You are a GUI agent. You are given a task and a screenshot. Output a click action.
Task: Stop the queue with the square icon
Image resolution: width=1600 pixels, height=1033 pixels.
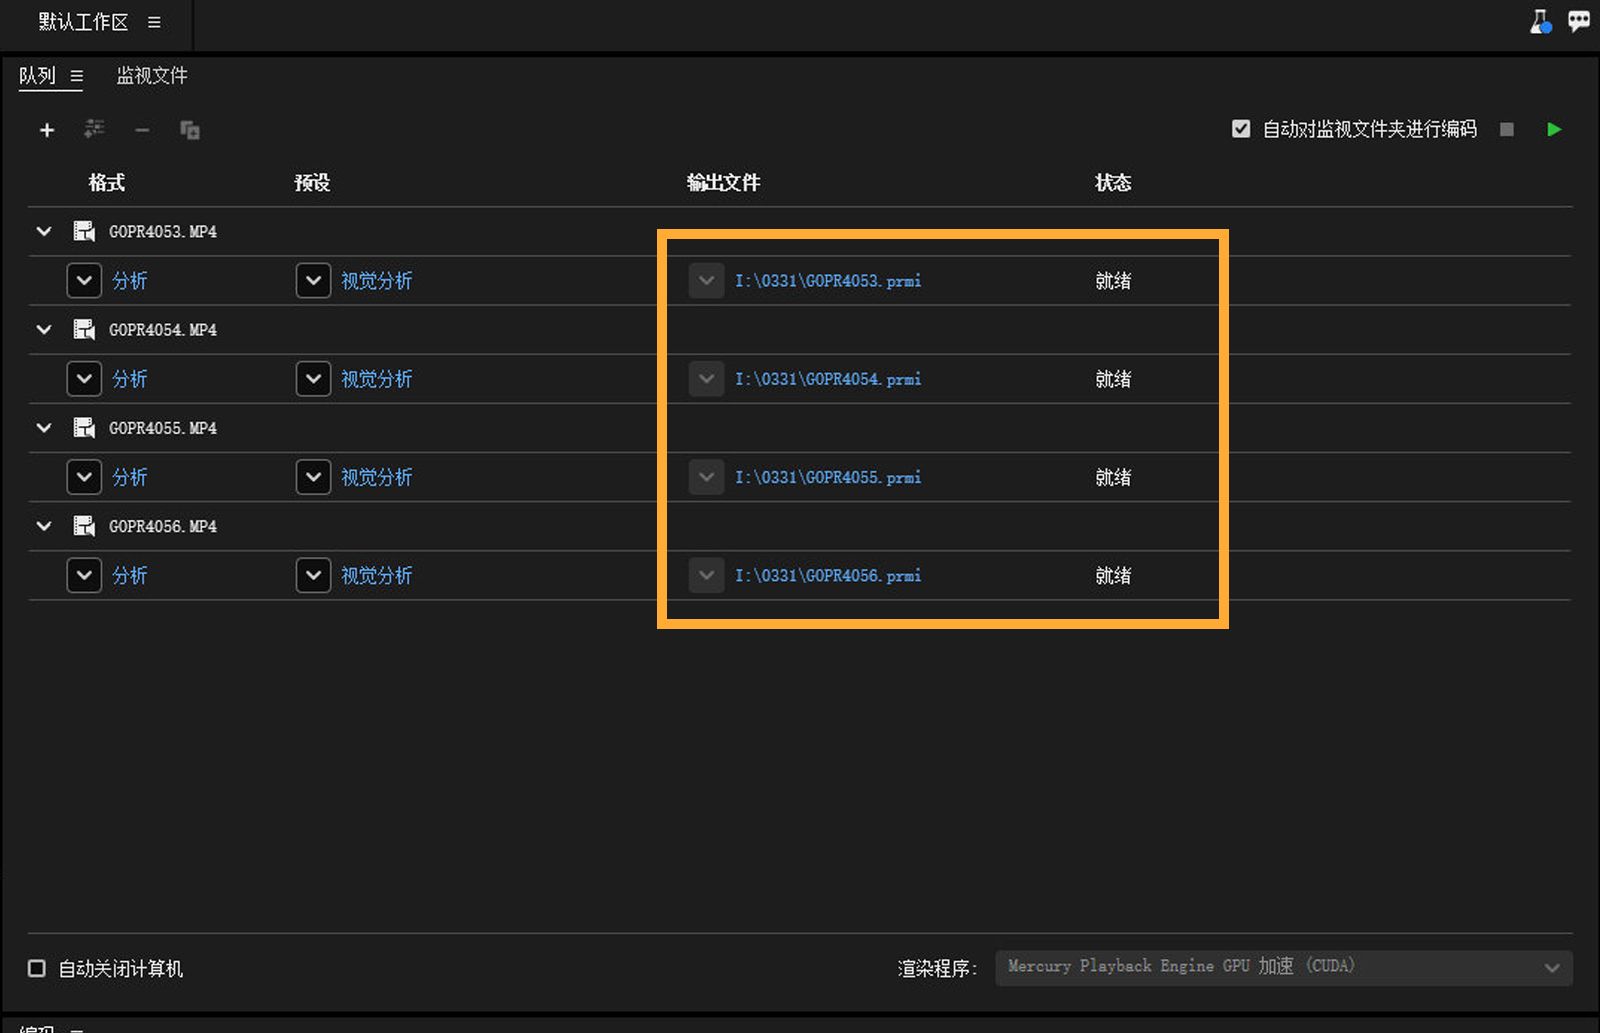tap(1507, 129)
